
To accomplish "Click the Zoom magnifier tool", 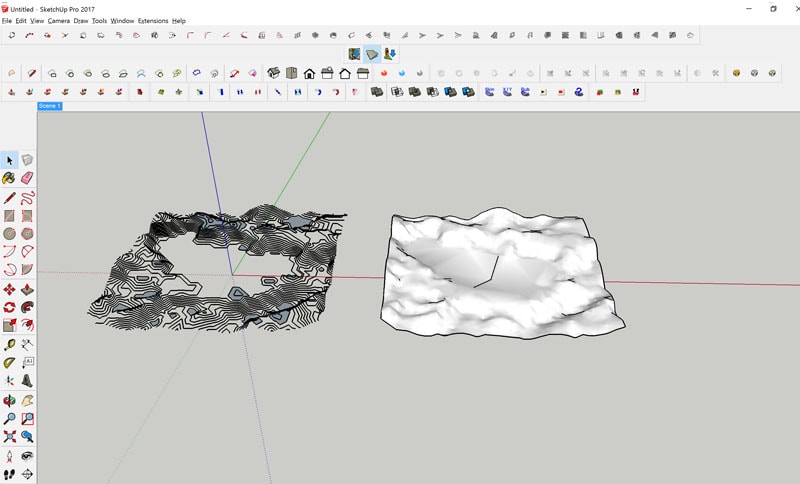I will pos(9,419).
